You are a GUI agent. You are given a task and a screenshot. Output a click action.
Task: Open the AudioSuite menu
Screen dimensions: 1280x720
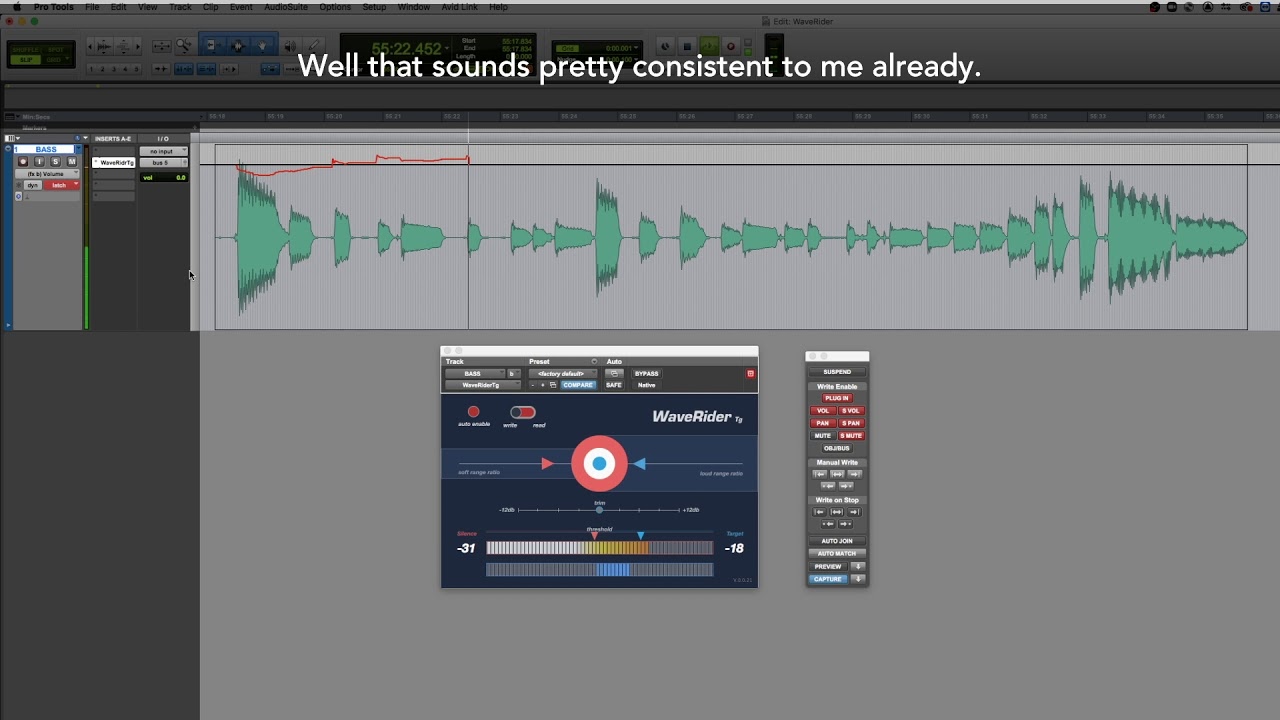point(286,7)
